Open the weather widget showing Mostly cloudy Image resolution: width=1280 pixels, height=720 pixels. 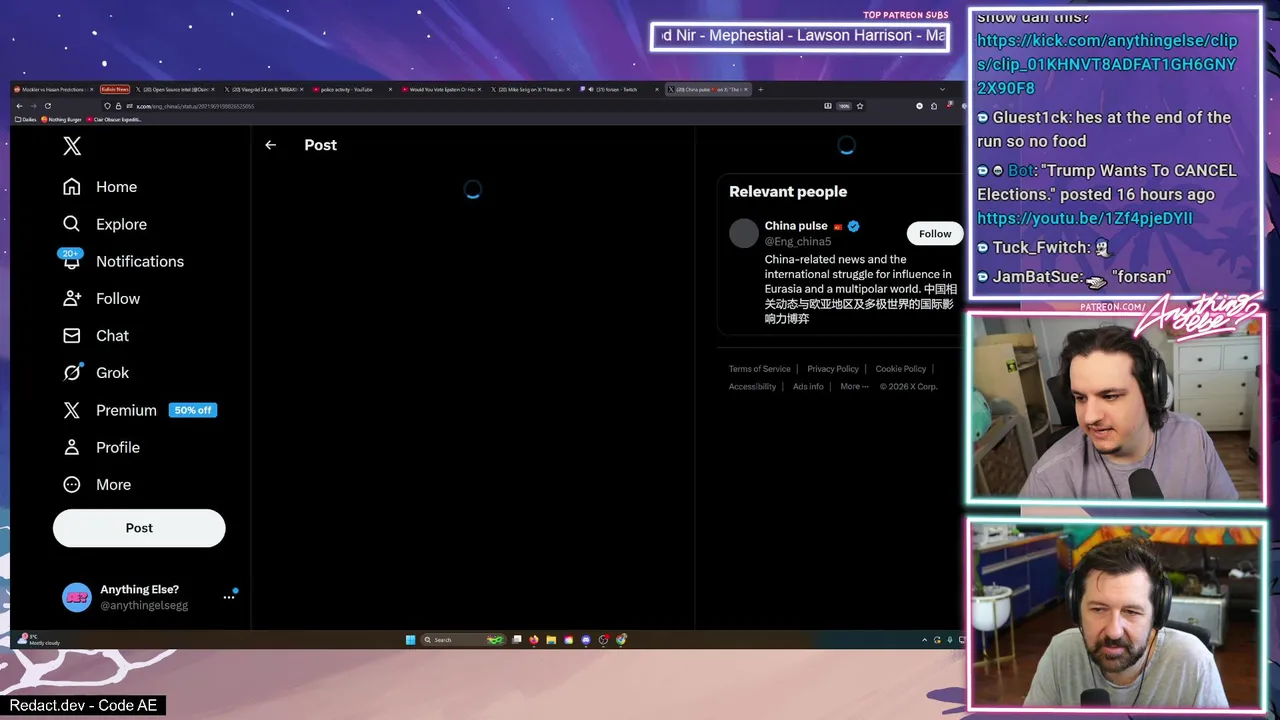40,640
